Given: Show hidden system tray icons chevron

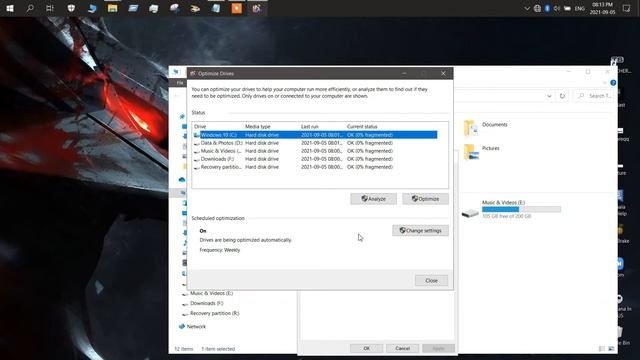Looking at the screenshot, I should point(527,9).
